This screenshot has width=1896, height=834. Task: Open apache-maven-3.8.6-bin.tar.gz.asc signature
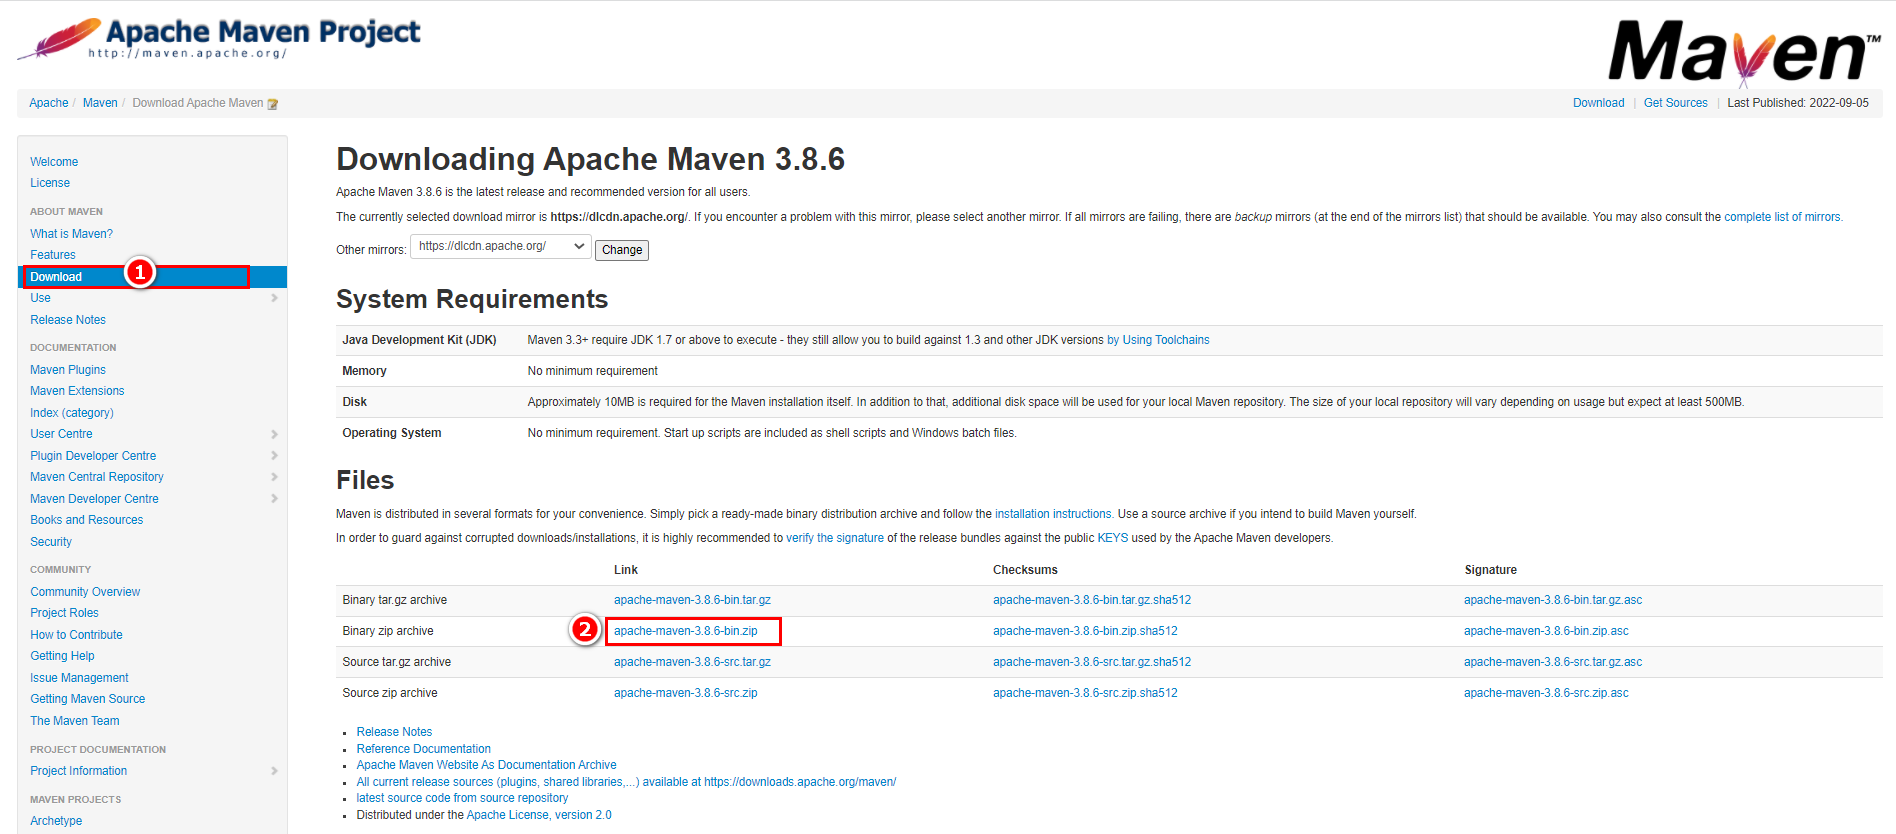pos(1553,600)
